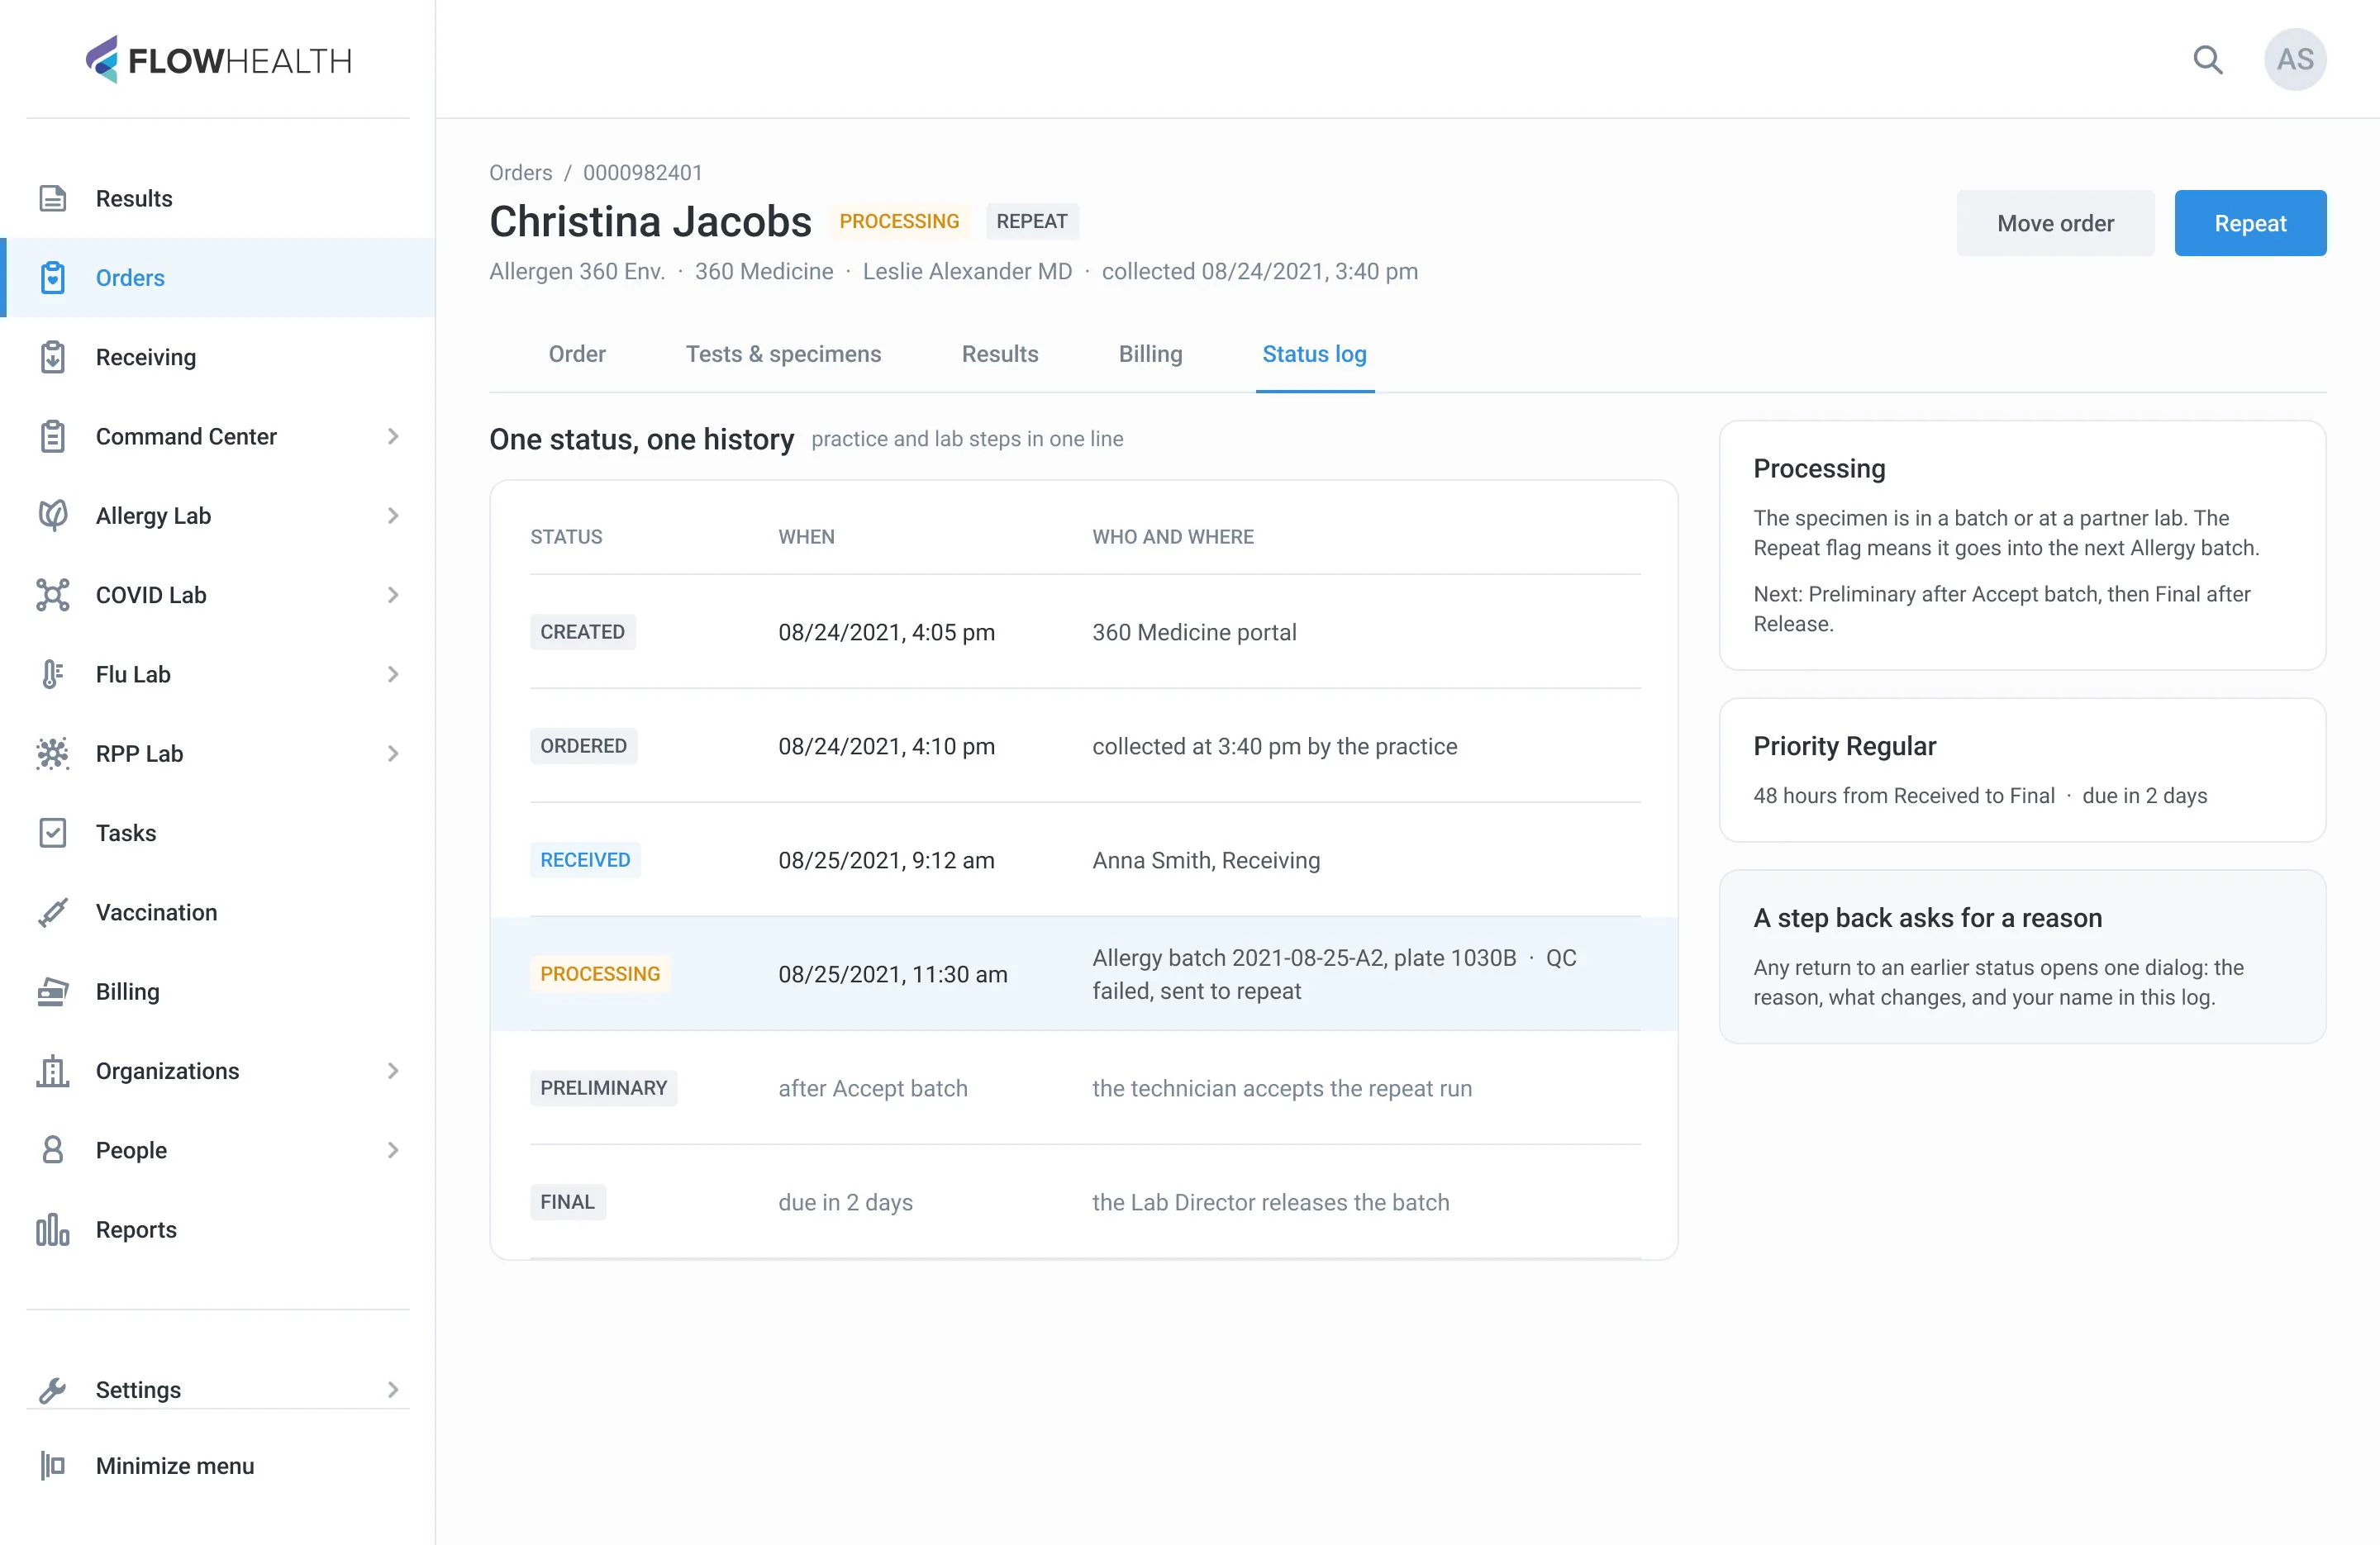Open the Billing tab in order
This screenshot has height=1545, width=2380.
(1150, 354)
